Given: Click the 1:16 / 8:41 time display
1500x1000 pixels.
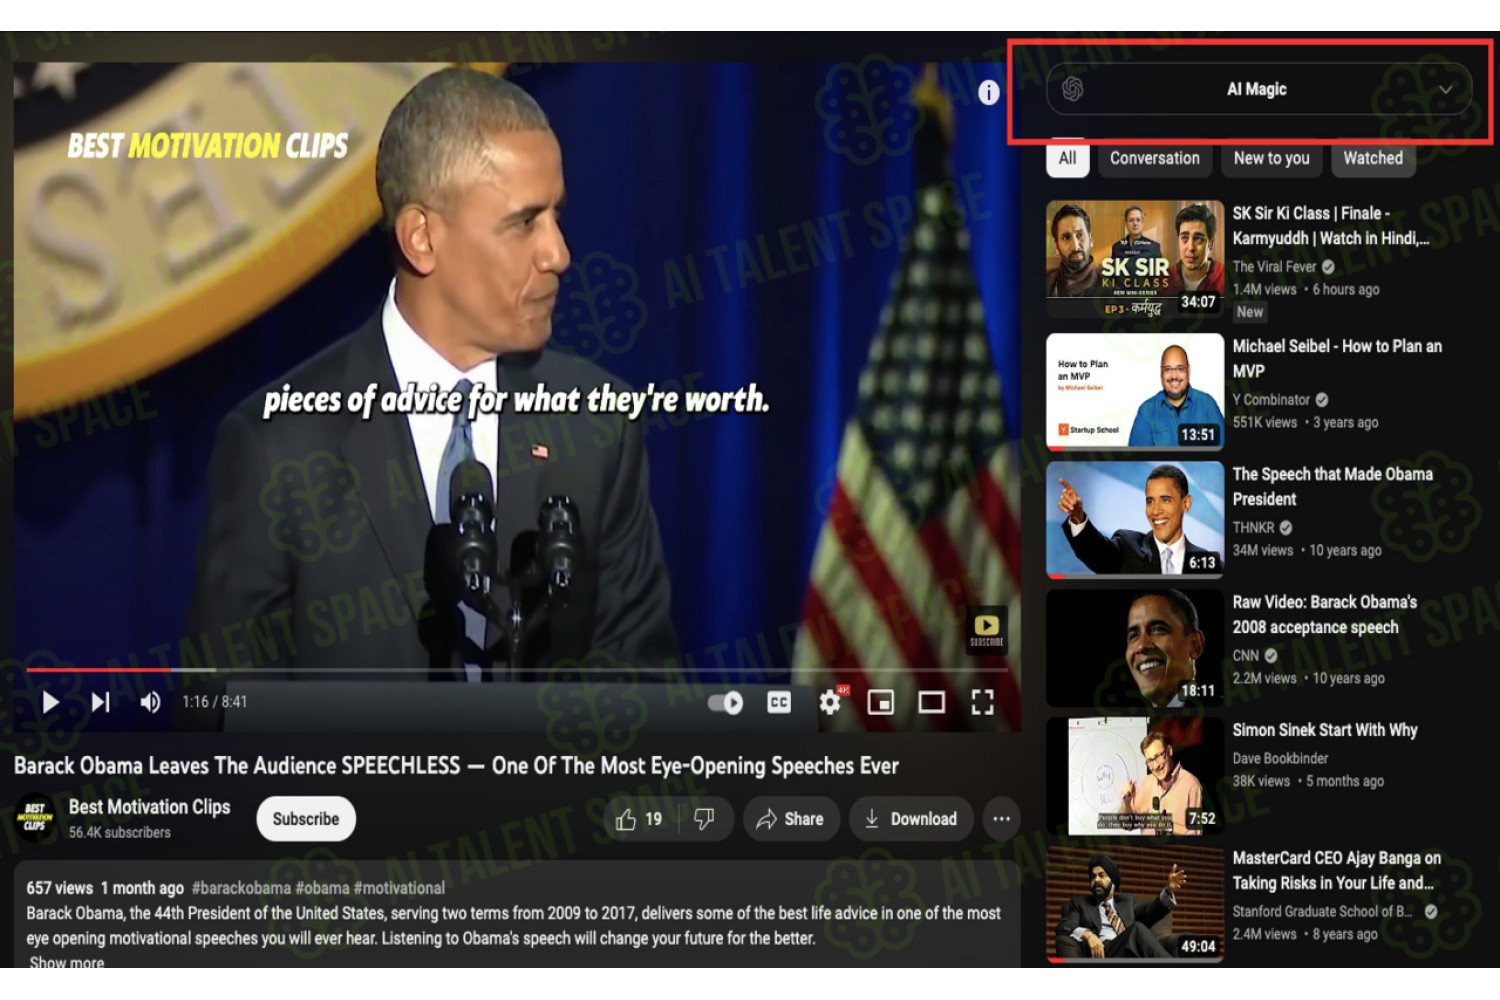Looking at the screenshot, I should 214,702.
